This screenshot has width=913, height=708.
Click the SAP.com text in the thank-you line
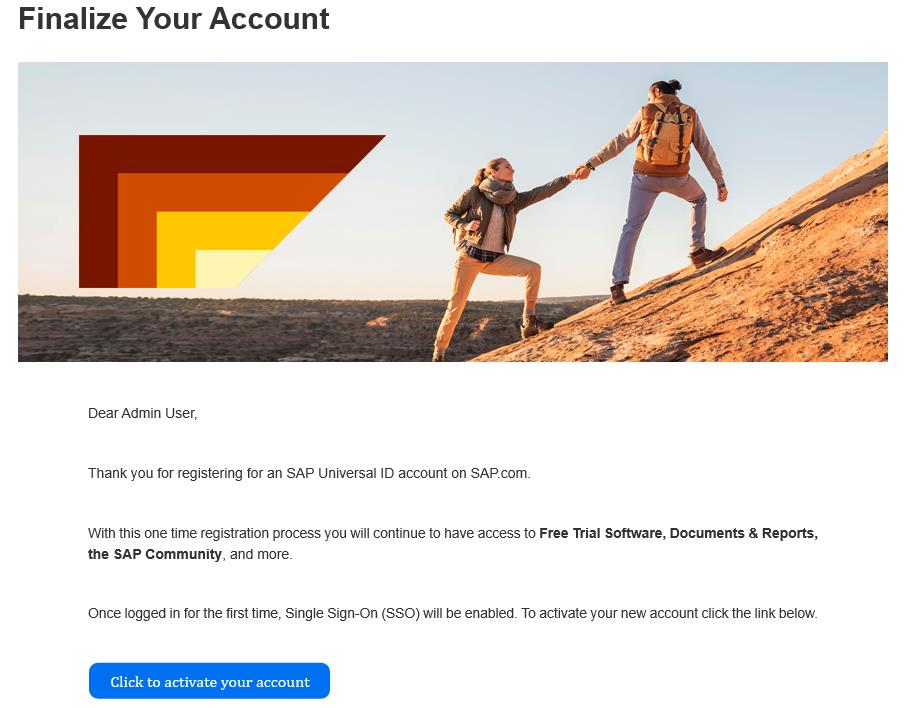[x=499, y=473]
